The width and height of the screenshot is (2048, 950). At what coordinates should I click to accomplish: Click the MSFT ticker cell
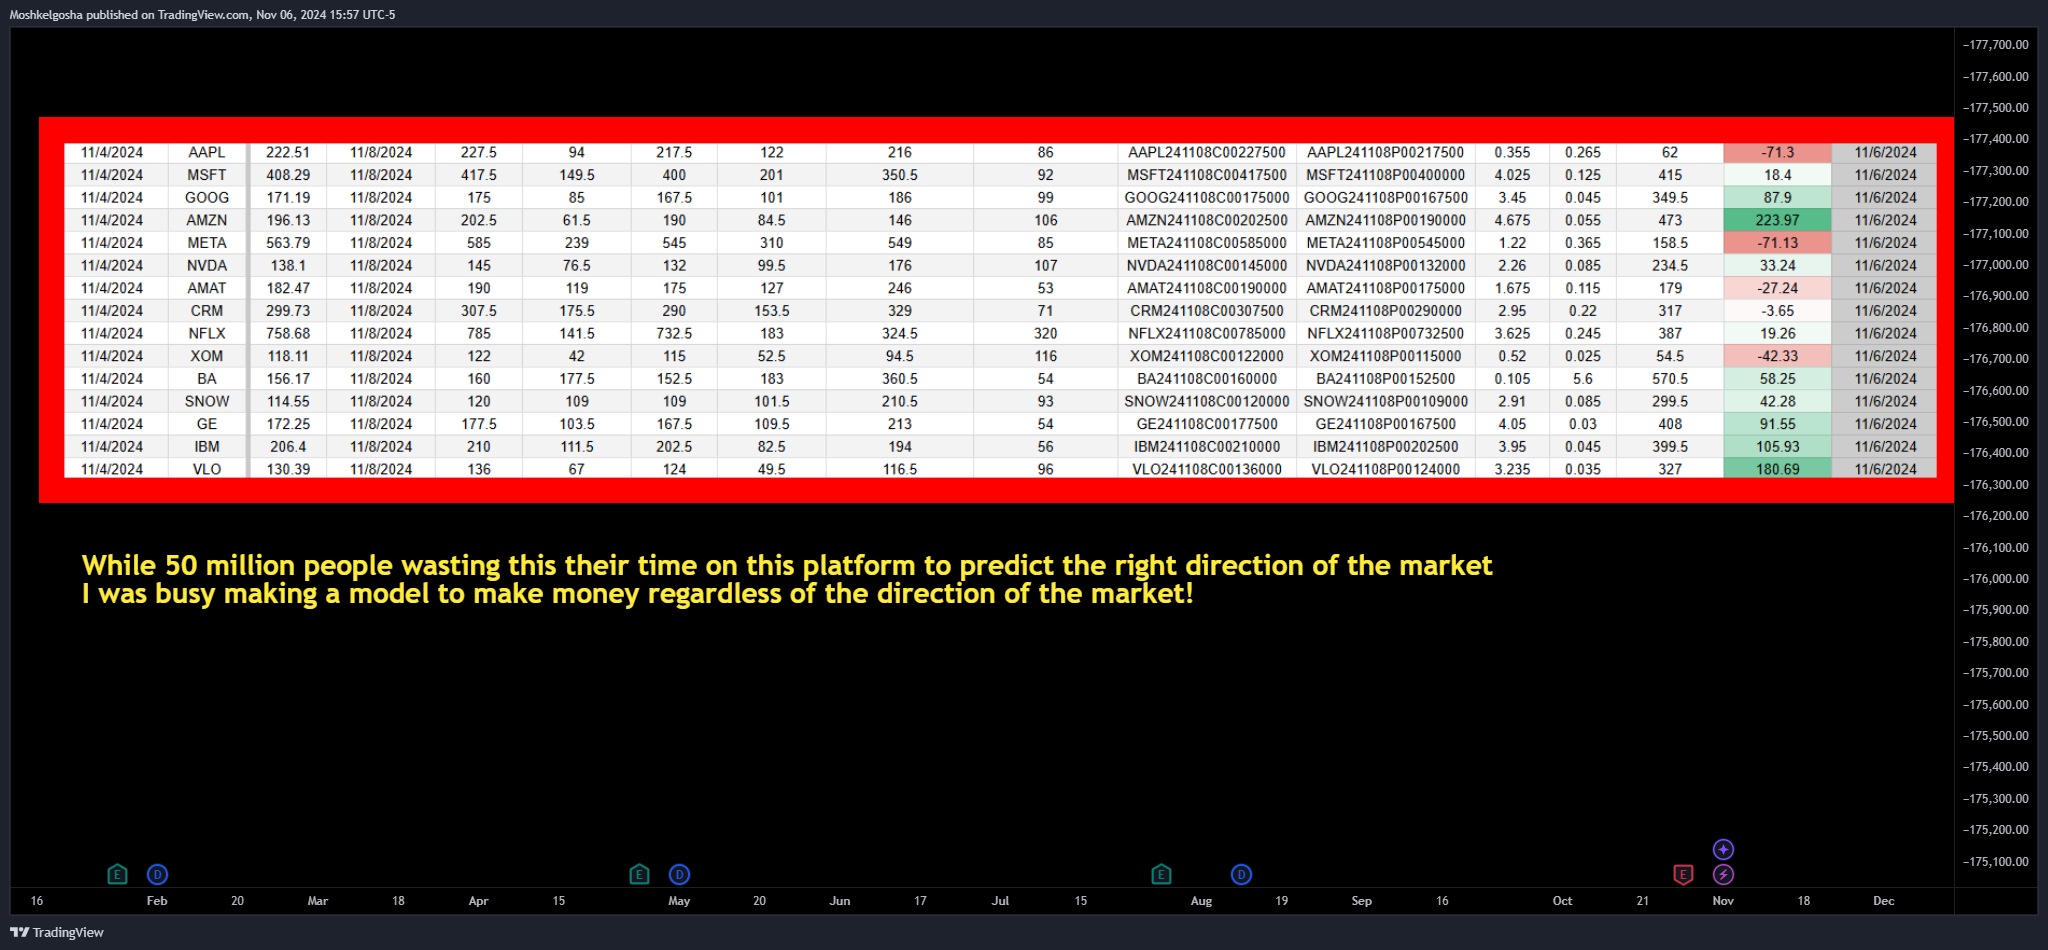[x=207, y=175]
